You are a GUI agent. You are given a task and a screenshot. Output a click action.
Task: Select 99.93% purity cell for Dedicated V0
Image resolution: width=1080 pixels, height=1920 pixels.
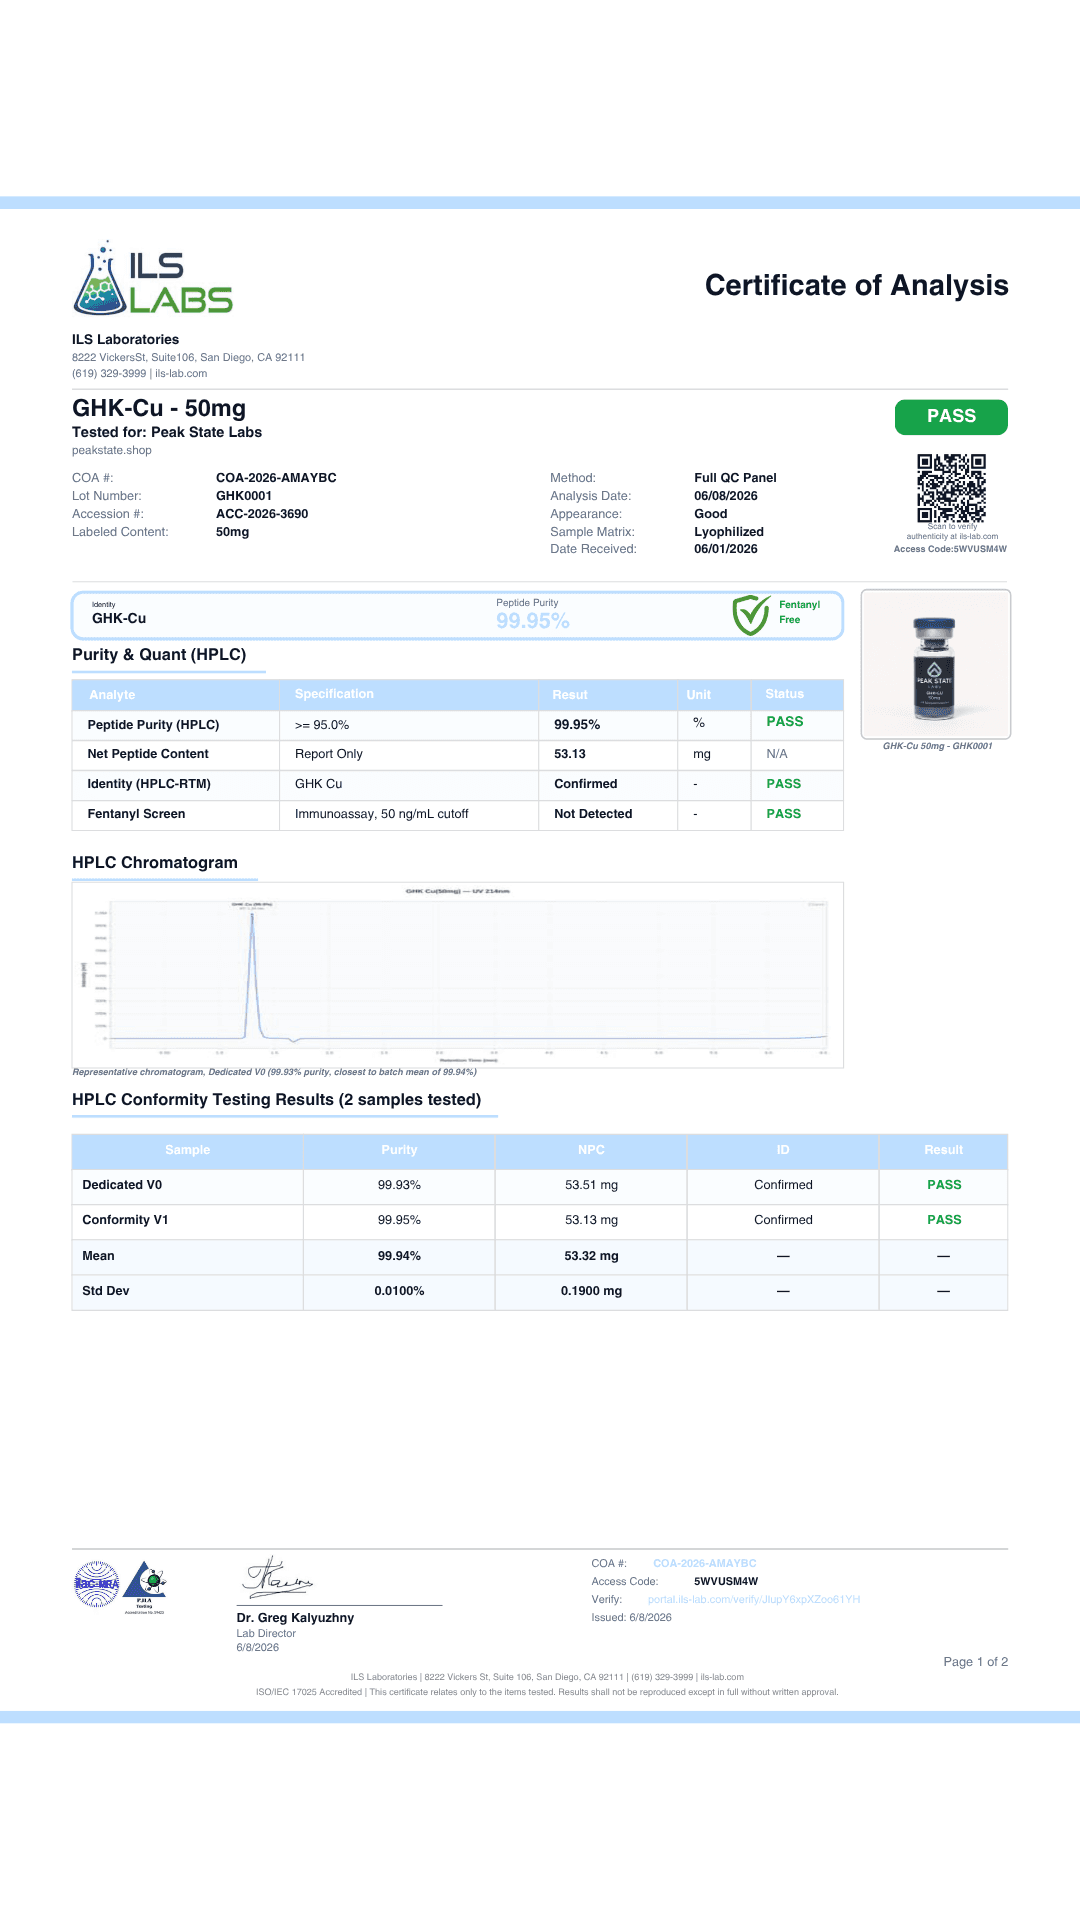(x=399, y=1185)
